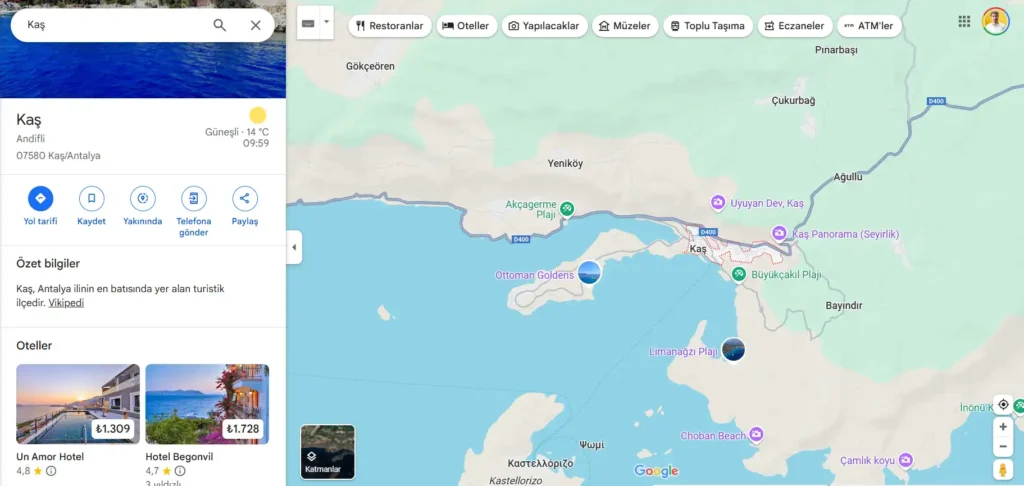This screenshot has width=1024, height=486.
Task: Filter map by Müzeler
Action: click(625, 26)
